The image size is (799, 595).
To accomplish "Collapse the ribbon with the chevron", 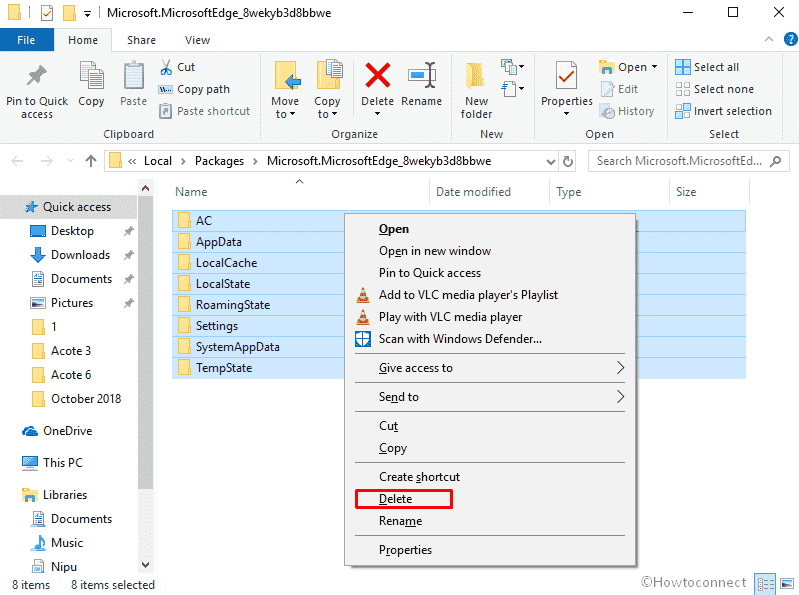I will (769, 39).
